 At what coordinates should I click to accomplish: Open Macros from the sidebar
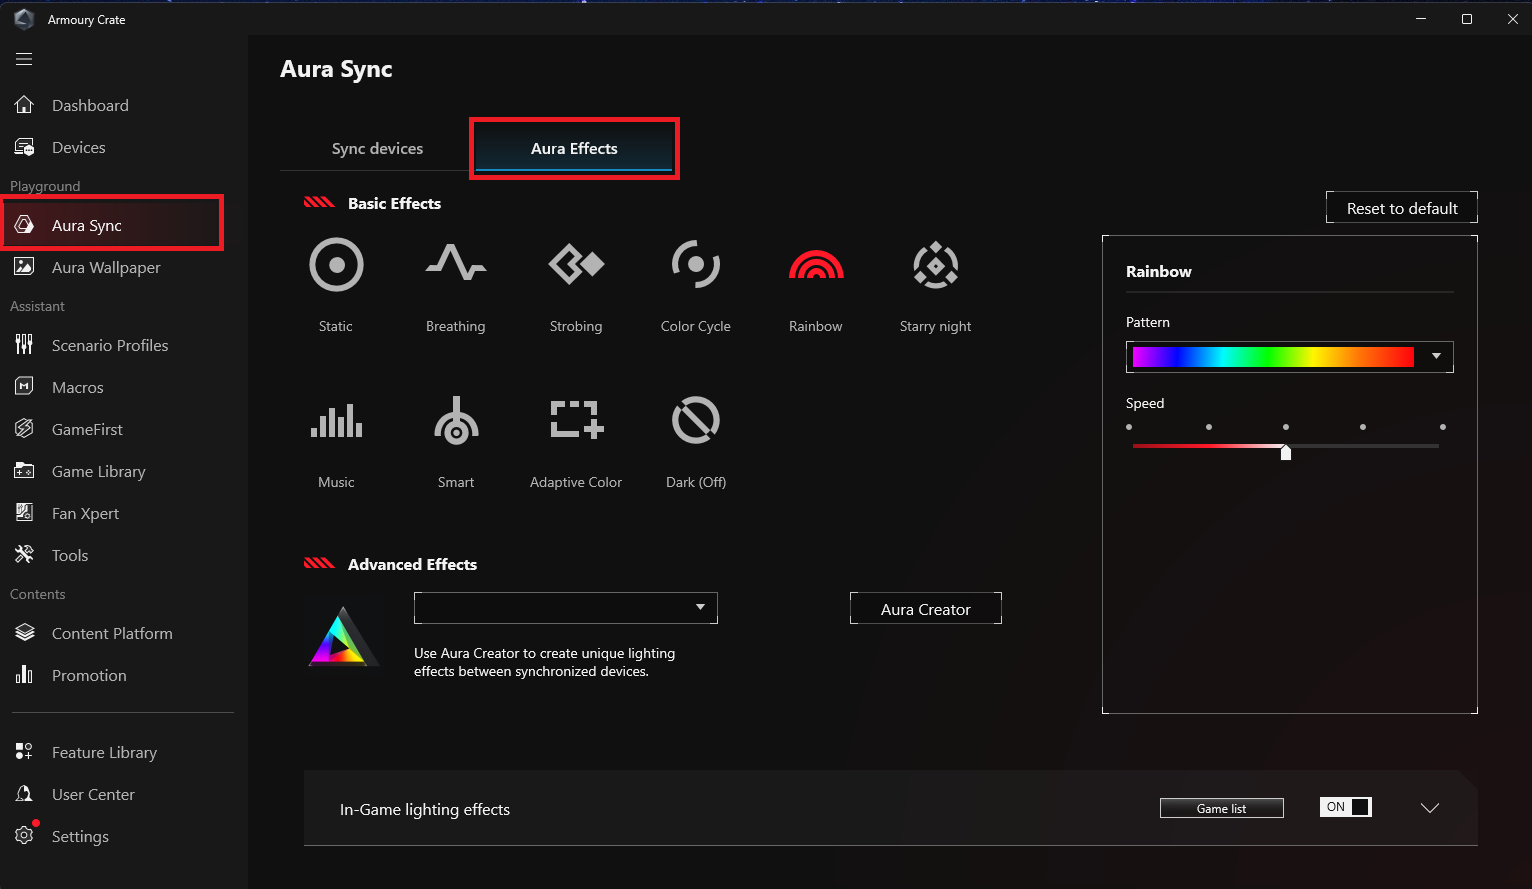tap(78, 387)
